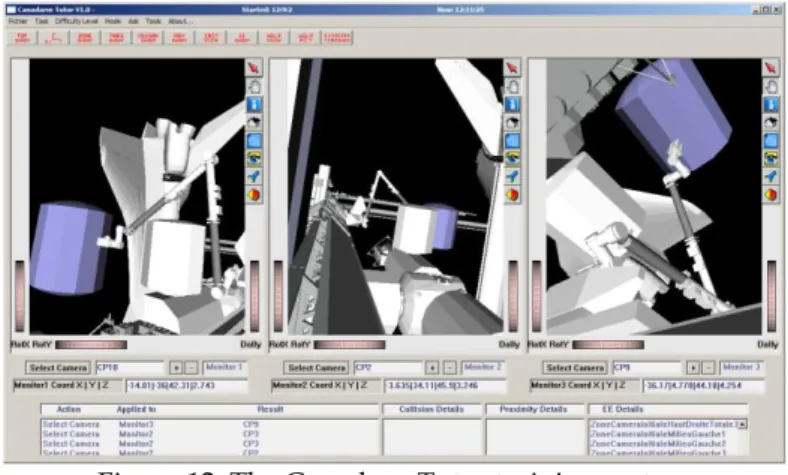Click the 'Applied to' column header
788x475 pixels.
[136, 409]
